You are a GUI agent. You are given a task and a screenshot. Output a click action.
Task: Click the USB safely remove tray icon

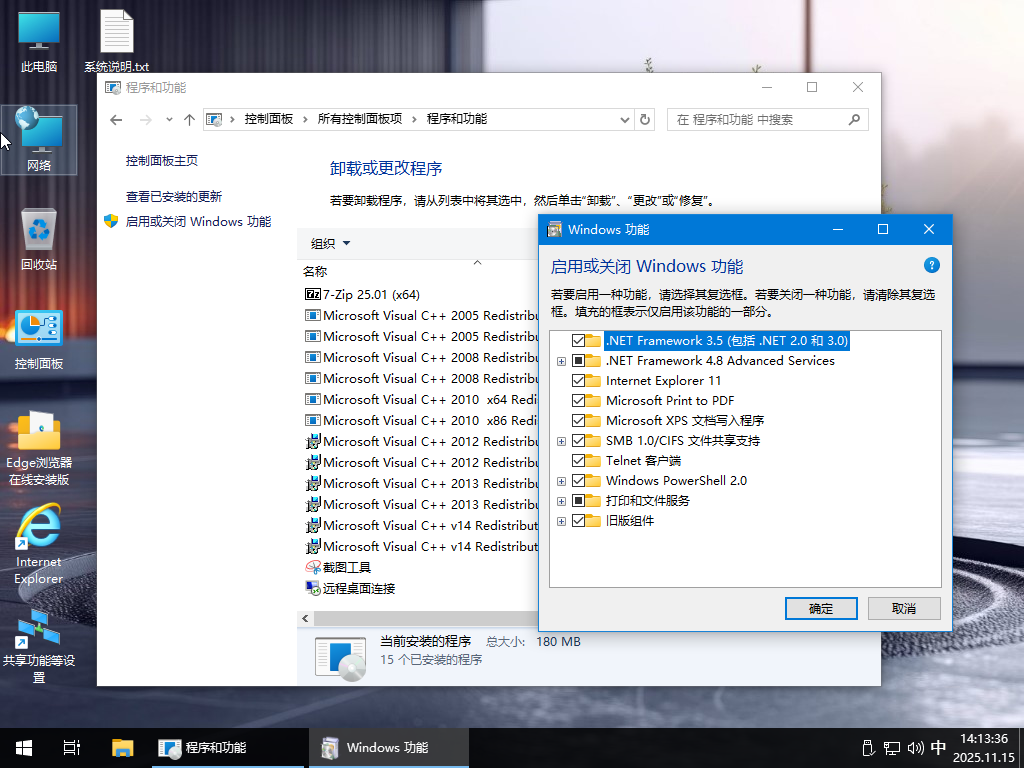click(868, 748)
